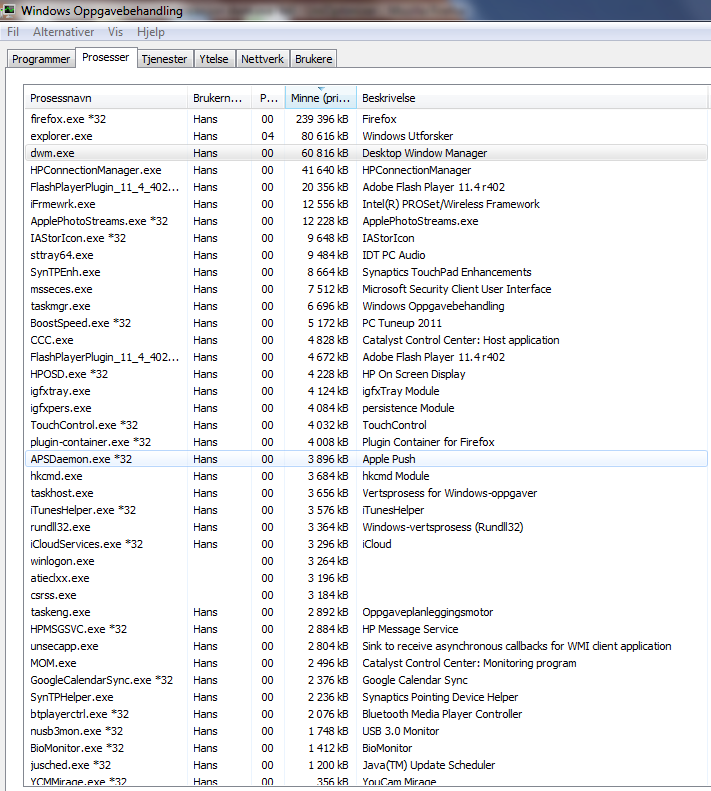The width and height of the screenshot is (711, 791).
Task: Select SynTPEnh.exe process
Action: 366,272
